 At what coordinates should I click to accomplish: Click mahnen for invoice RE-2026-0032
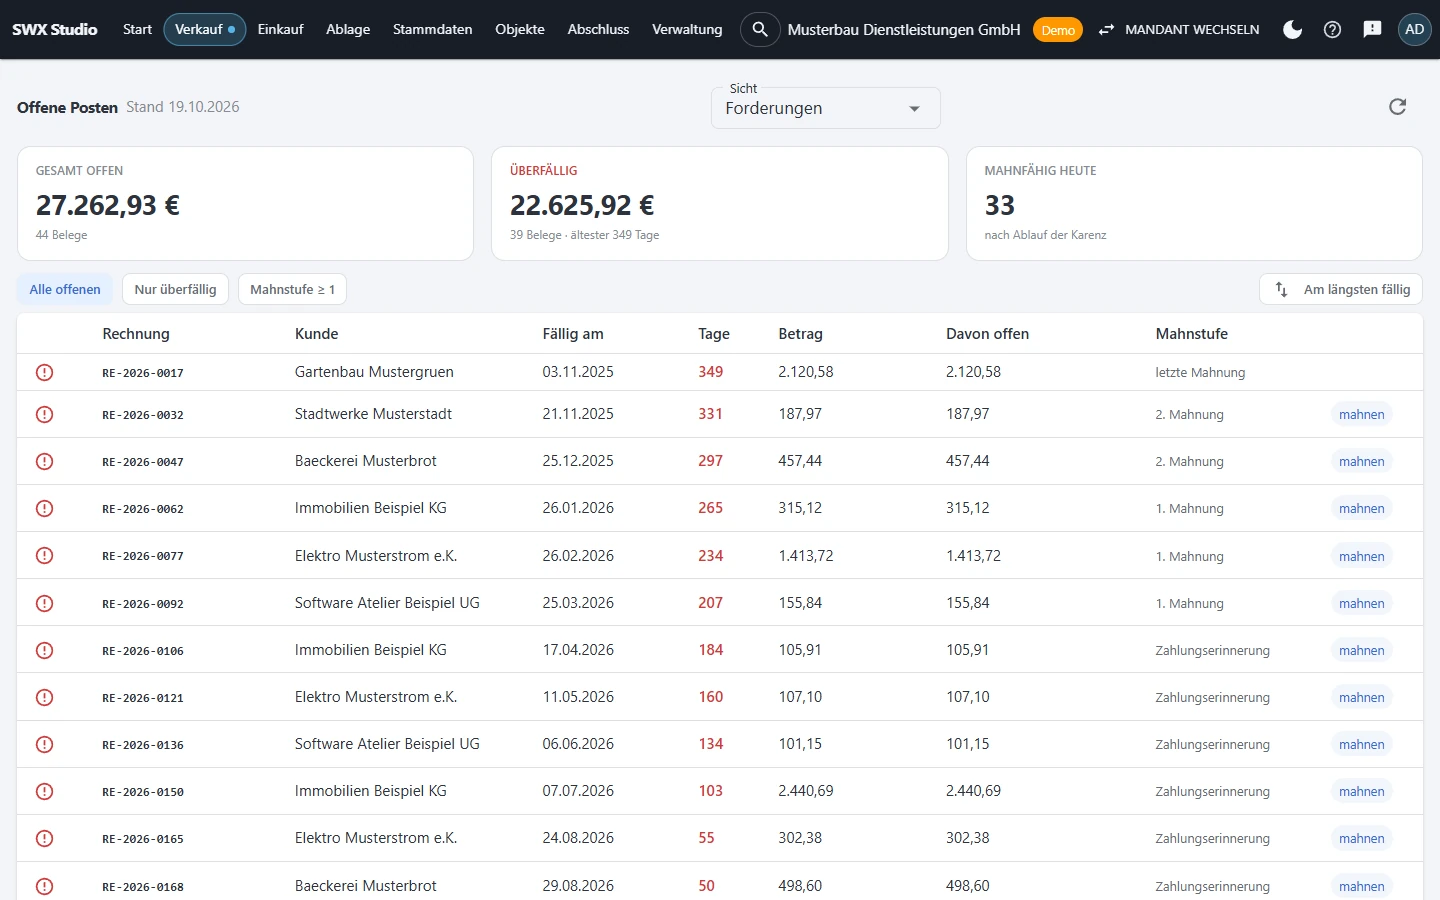click(x=1361, y=414)
